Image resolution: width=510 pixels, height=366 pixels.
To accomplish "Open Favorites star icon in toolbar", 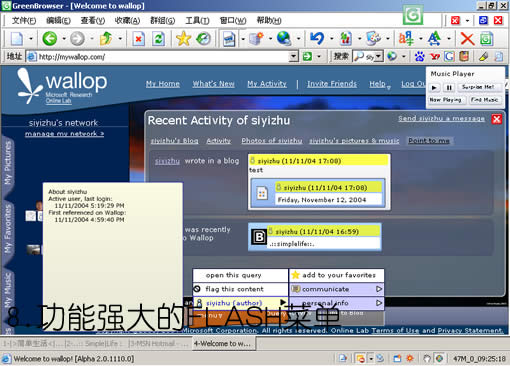I will [x=183, y=39].
